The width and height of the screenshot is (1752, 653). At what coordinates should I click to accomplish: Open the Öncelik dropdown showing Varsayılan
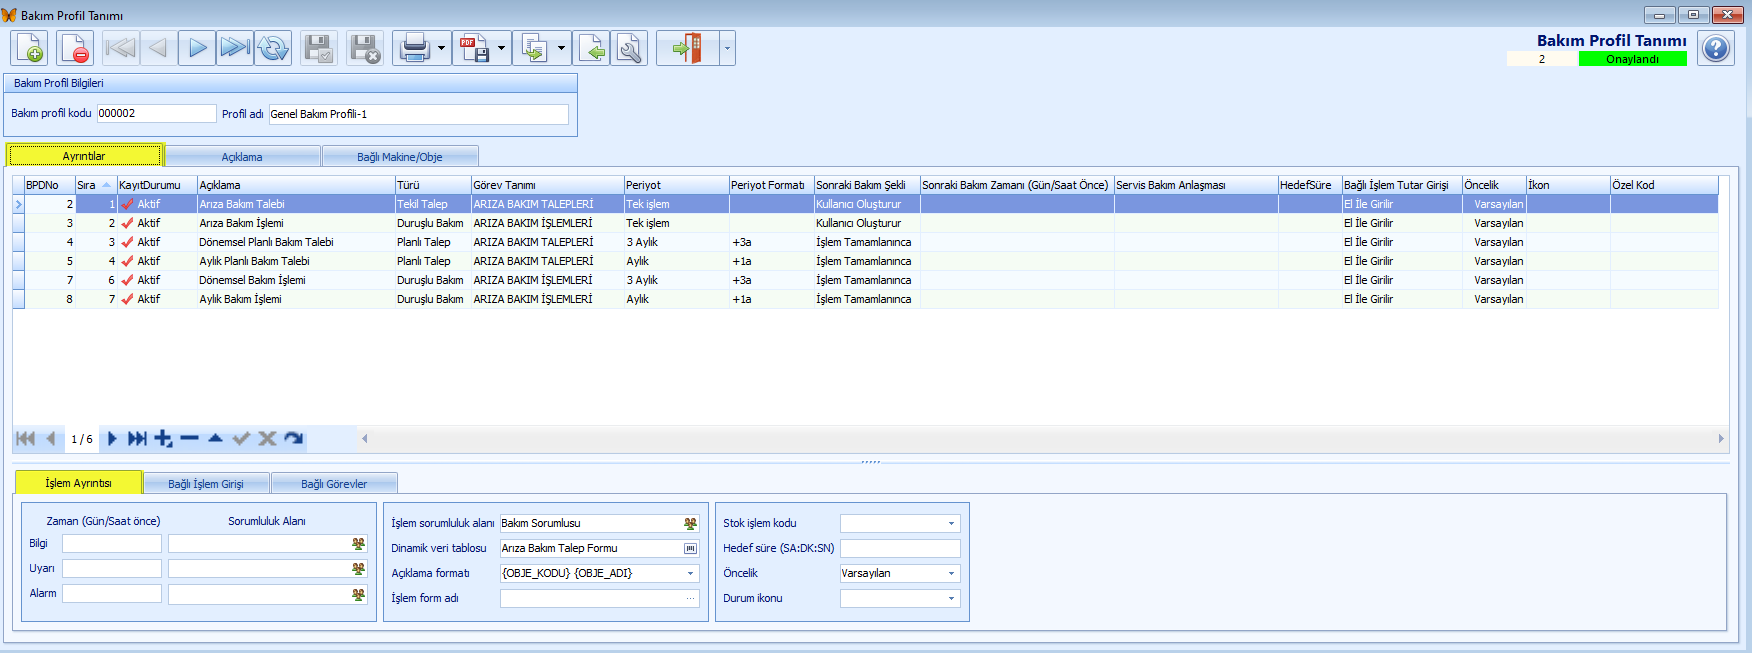(951, 574)
